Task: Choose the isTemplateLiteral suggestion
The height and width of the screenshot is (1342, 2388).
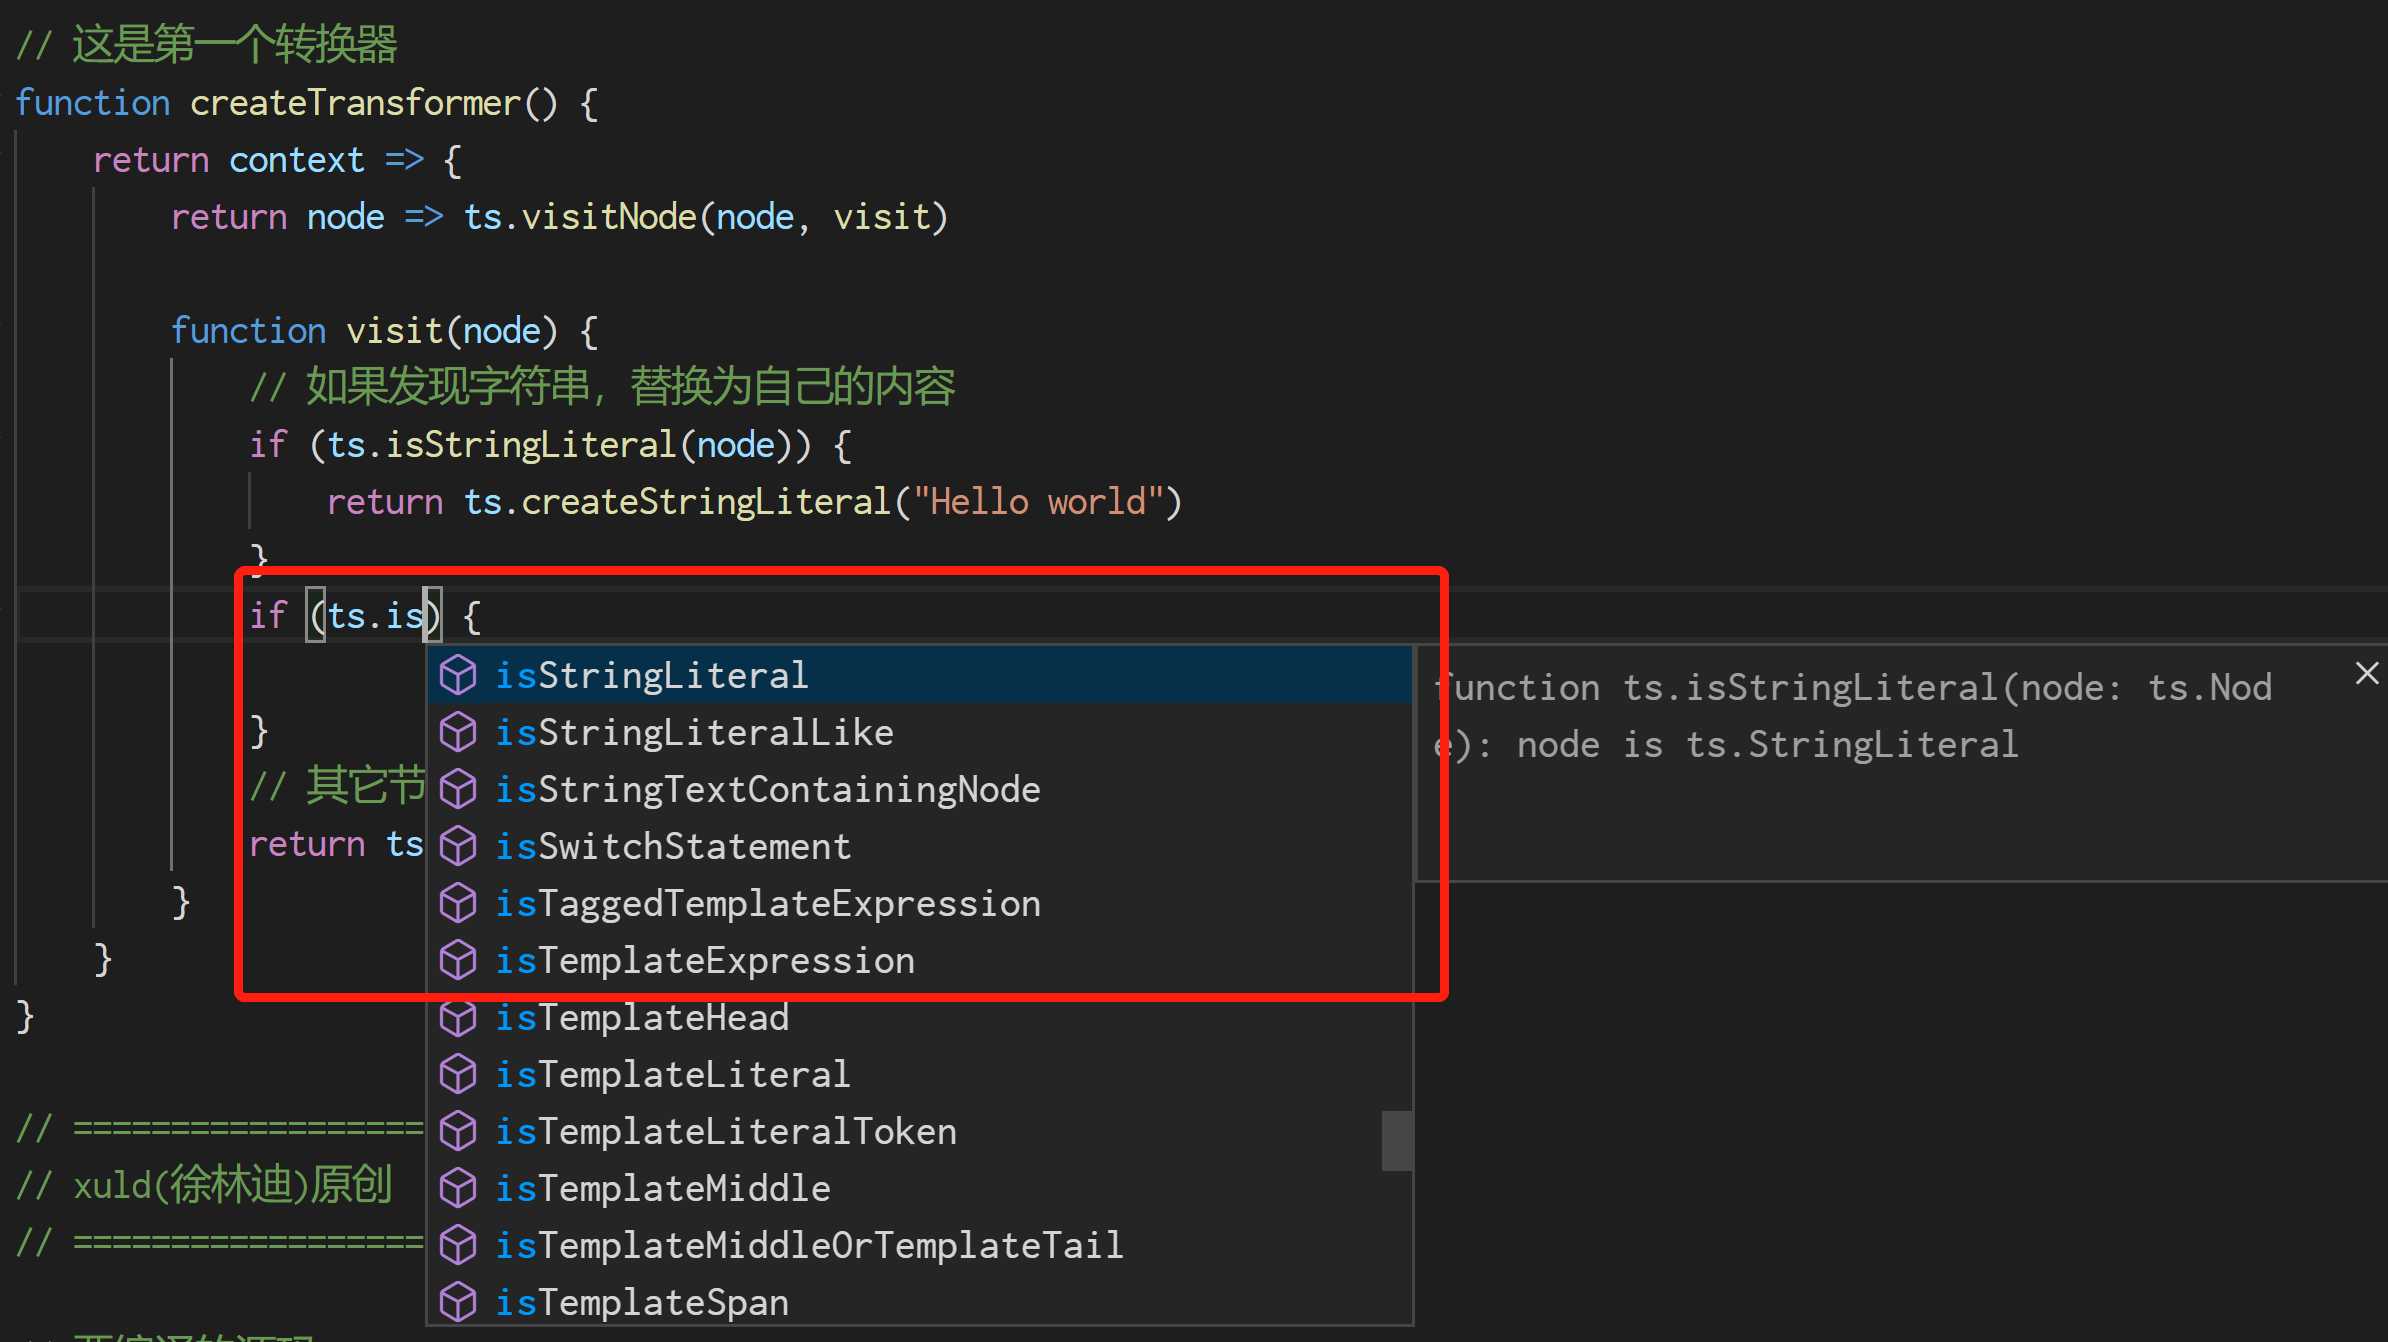Action: point(920,1074)
